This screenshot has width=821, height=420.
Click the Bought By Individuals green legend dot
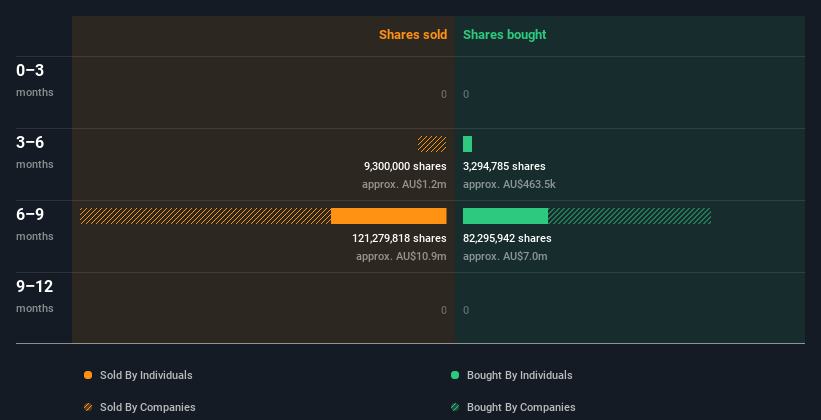(x=455, y=375)
